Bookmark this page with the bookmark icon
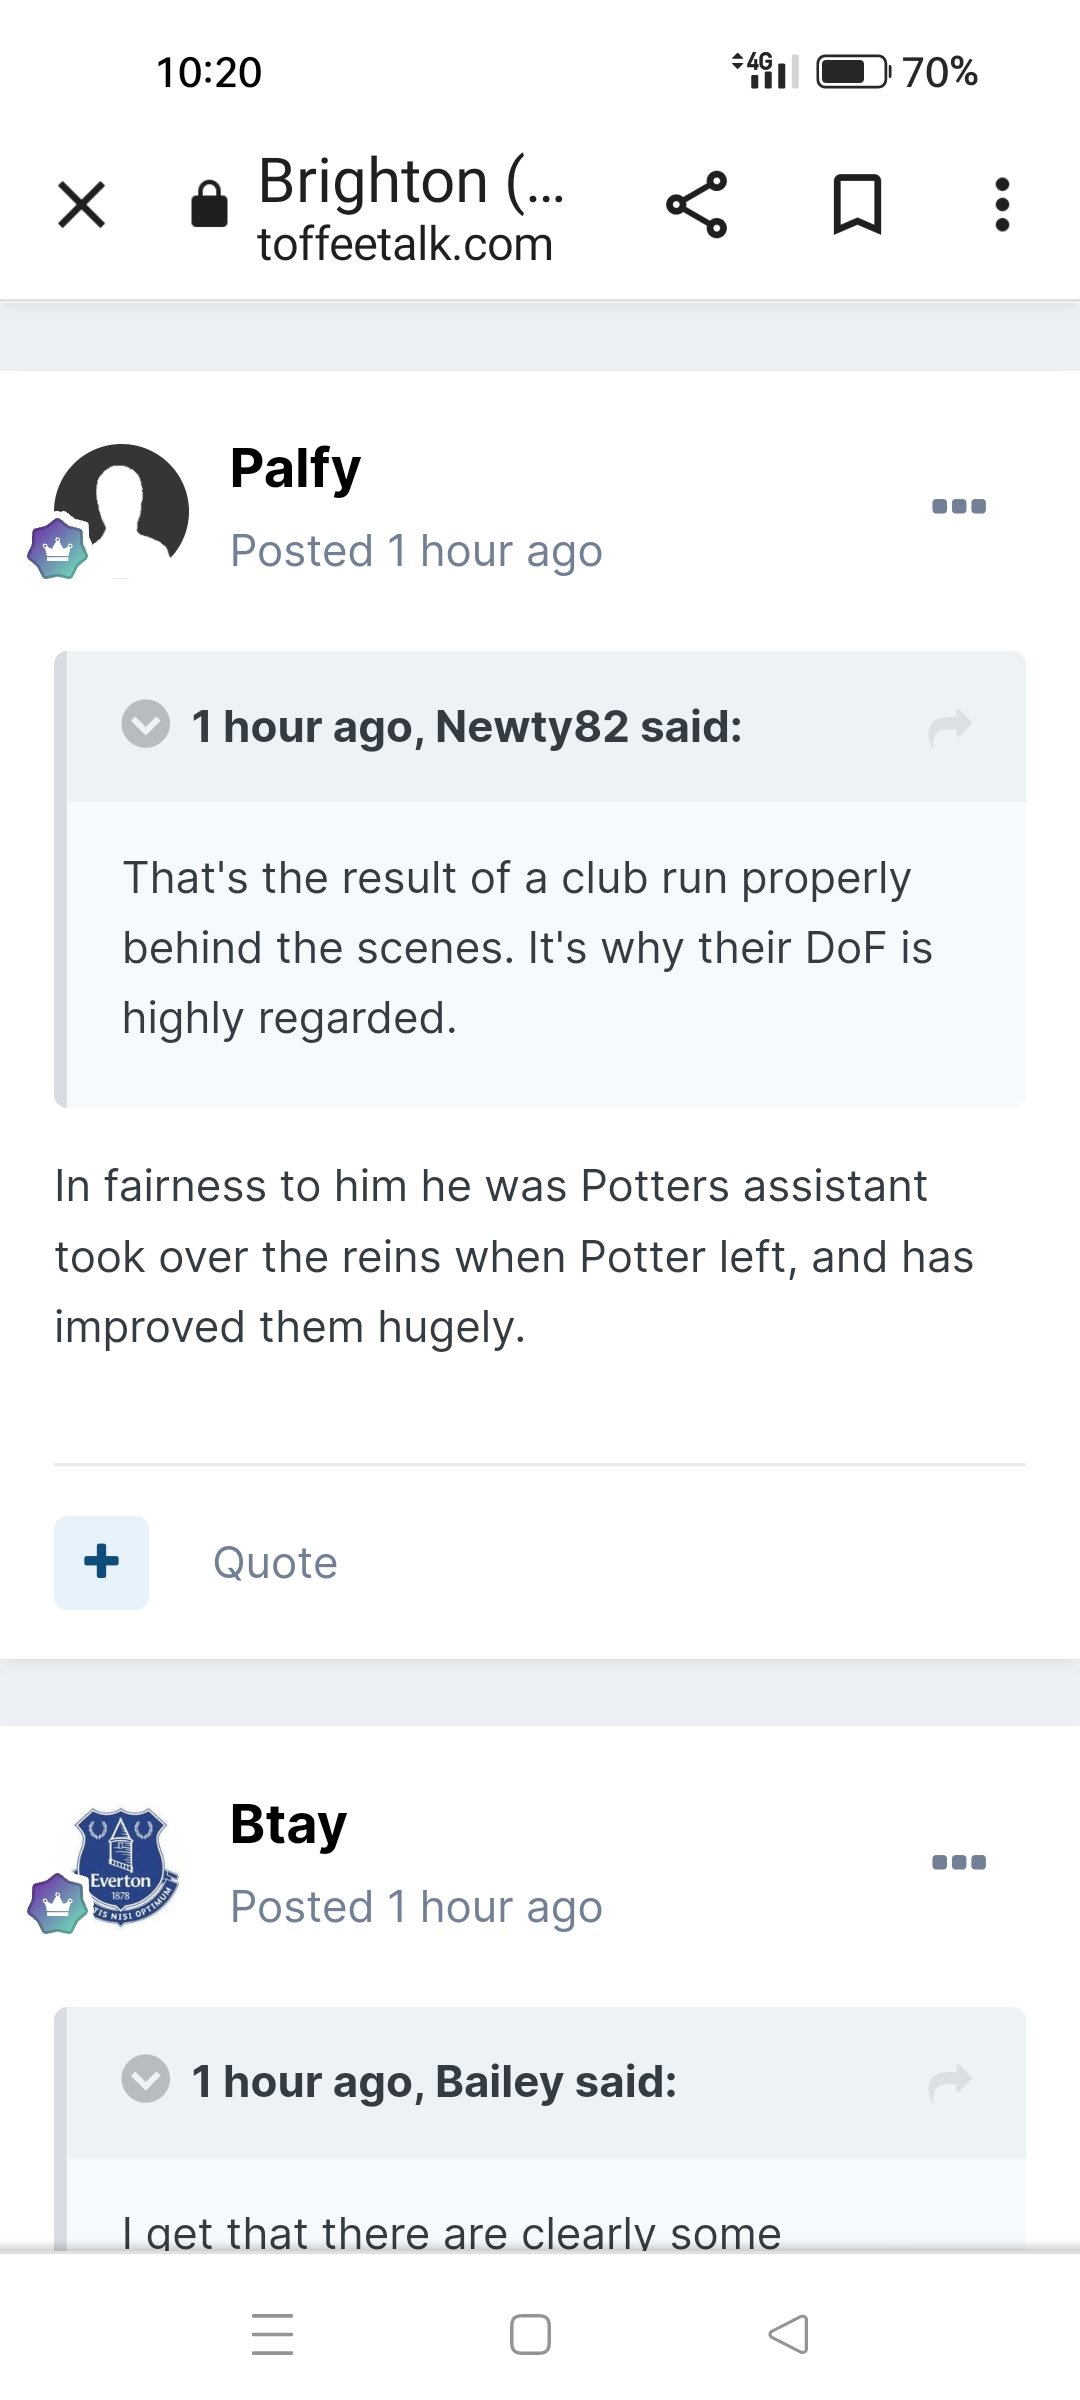Viewport: 1080px width, 2400px height. click(858, 205)
